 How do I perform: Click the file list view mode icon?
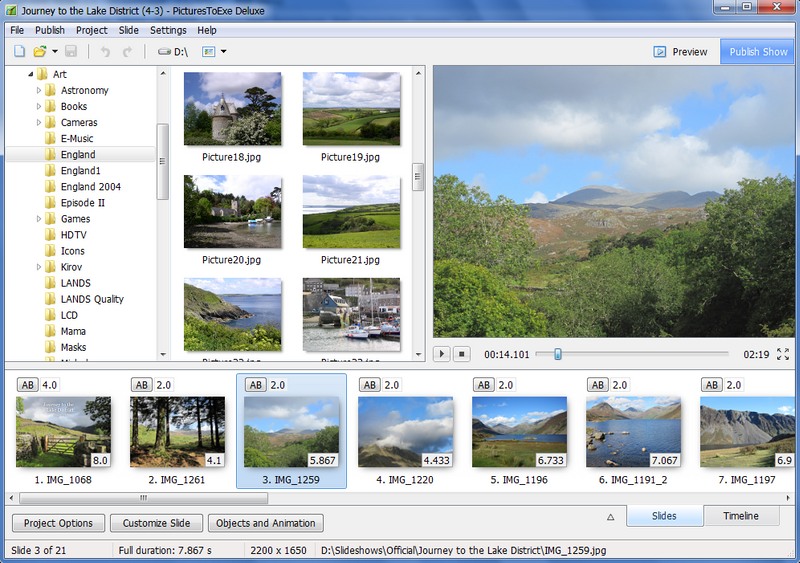pyautogui.click(x=209, y=52)
